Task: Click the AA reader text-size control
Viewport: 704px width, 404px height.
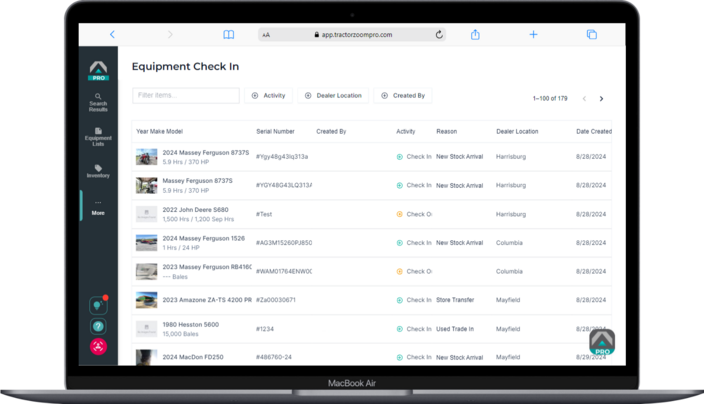Action: click(266, 35)
